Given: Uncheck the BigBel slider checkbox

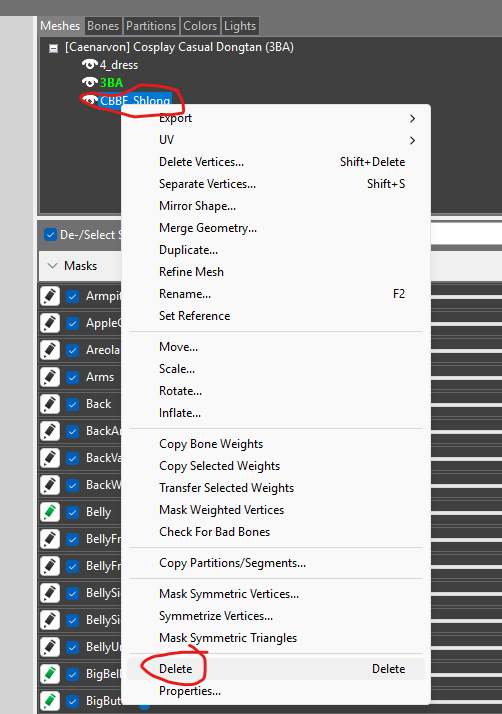Looking at the screenshot, I should [72, 674].
